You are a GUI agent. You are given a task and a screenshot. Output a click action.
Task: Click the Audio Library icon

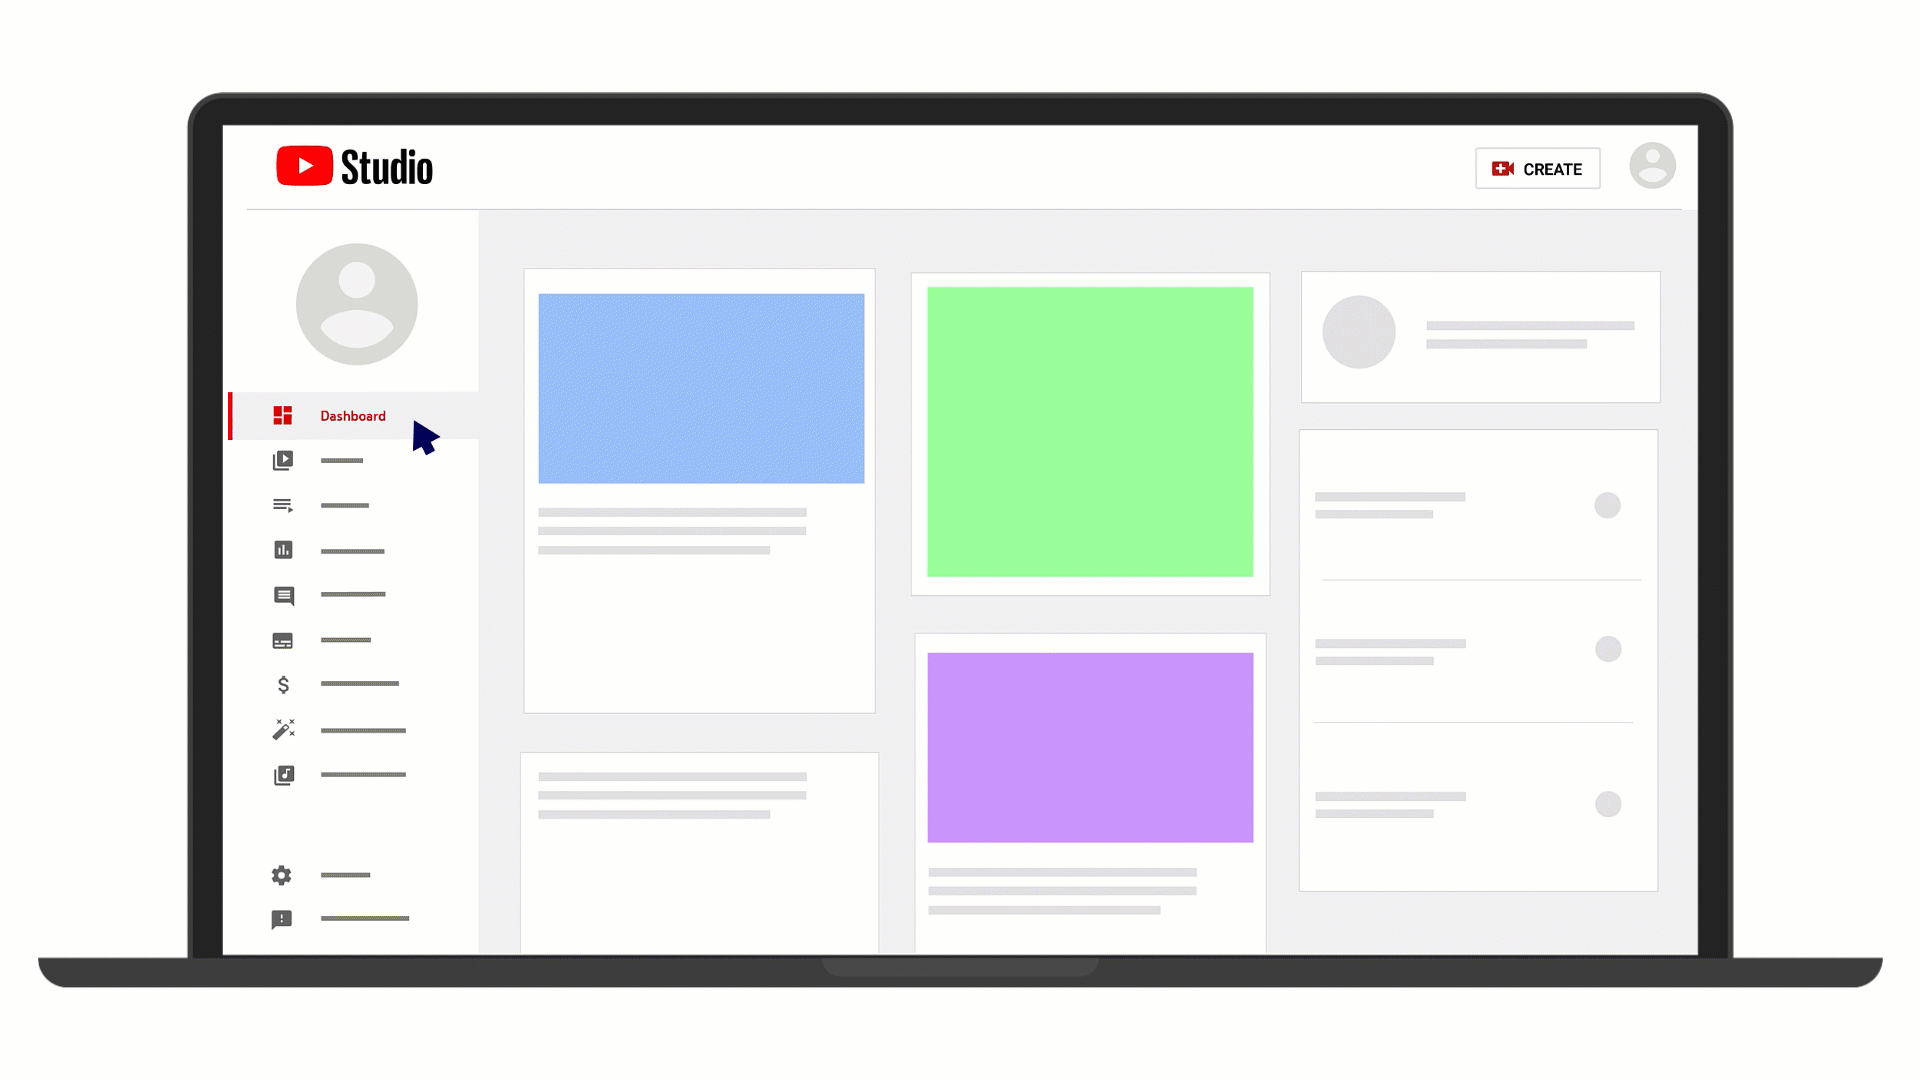tap(282, 774)
